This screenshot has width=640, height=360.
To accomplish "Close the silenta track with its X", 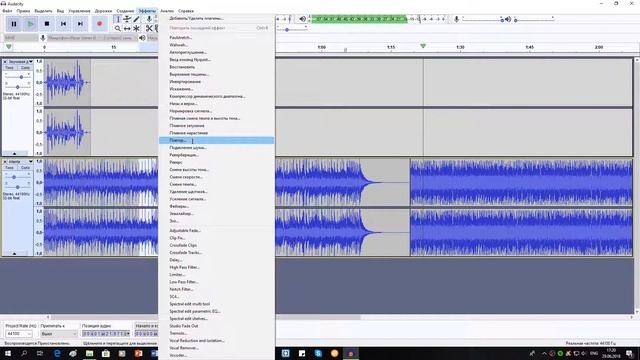I will (x=5, y=162).
